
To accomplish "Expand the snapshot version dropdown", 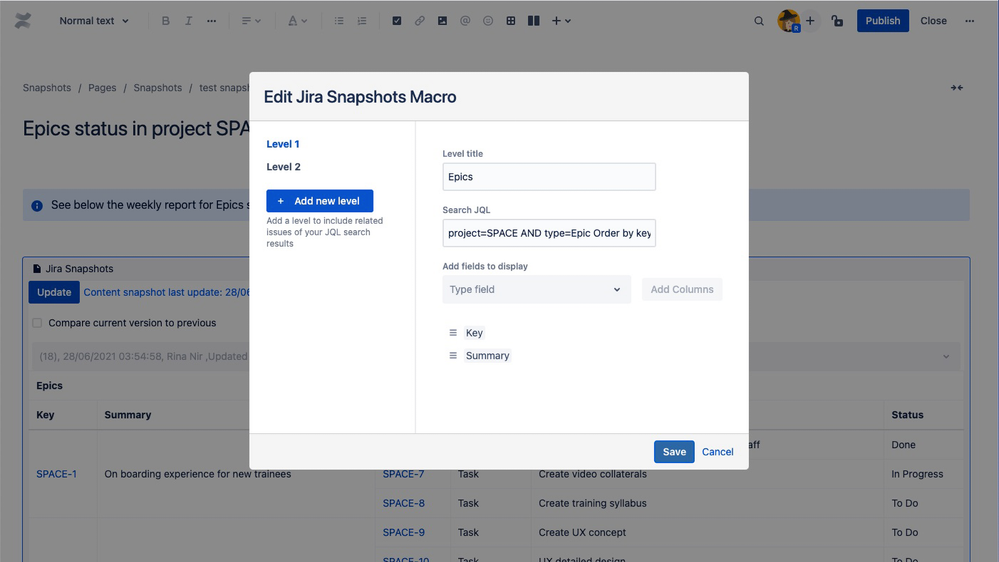I will click(946, 357).
